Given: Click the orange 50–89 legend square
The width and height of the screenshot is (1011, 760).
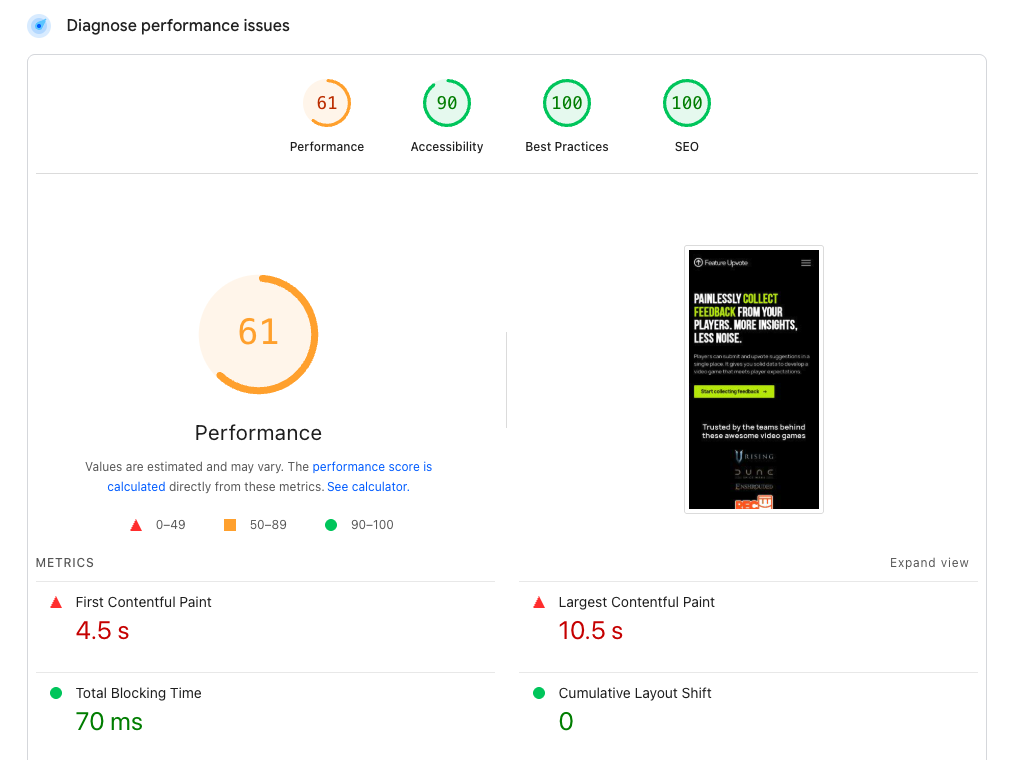Looking at the screenshot, I should point(228,524).
